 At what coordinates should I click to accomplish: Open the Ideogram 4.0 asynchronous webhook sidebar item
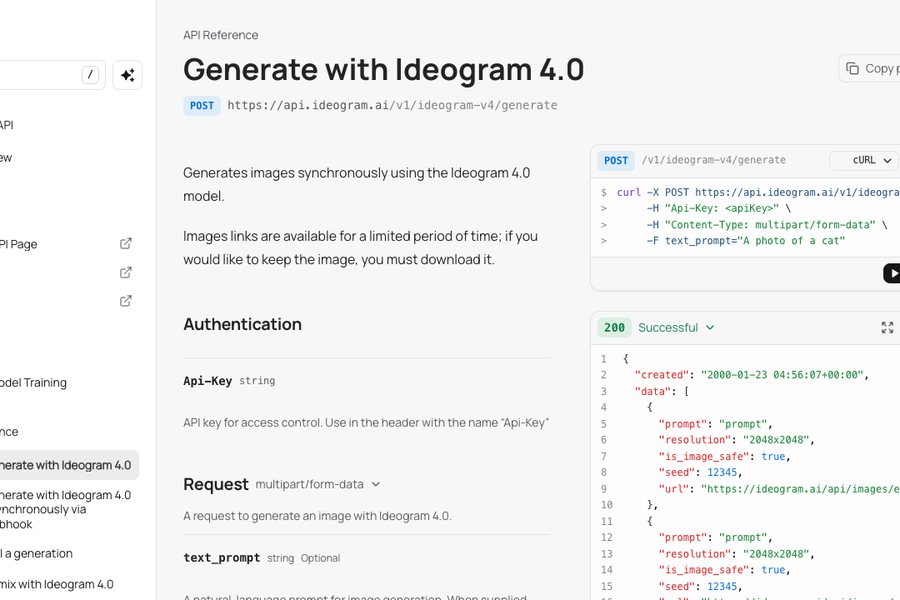point(65,509)
